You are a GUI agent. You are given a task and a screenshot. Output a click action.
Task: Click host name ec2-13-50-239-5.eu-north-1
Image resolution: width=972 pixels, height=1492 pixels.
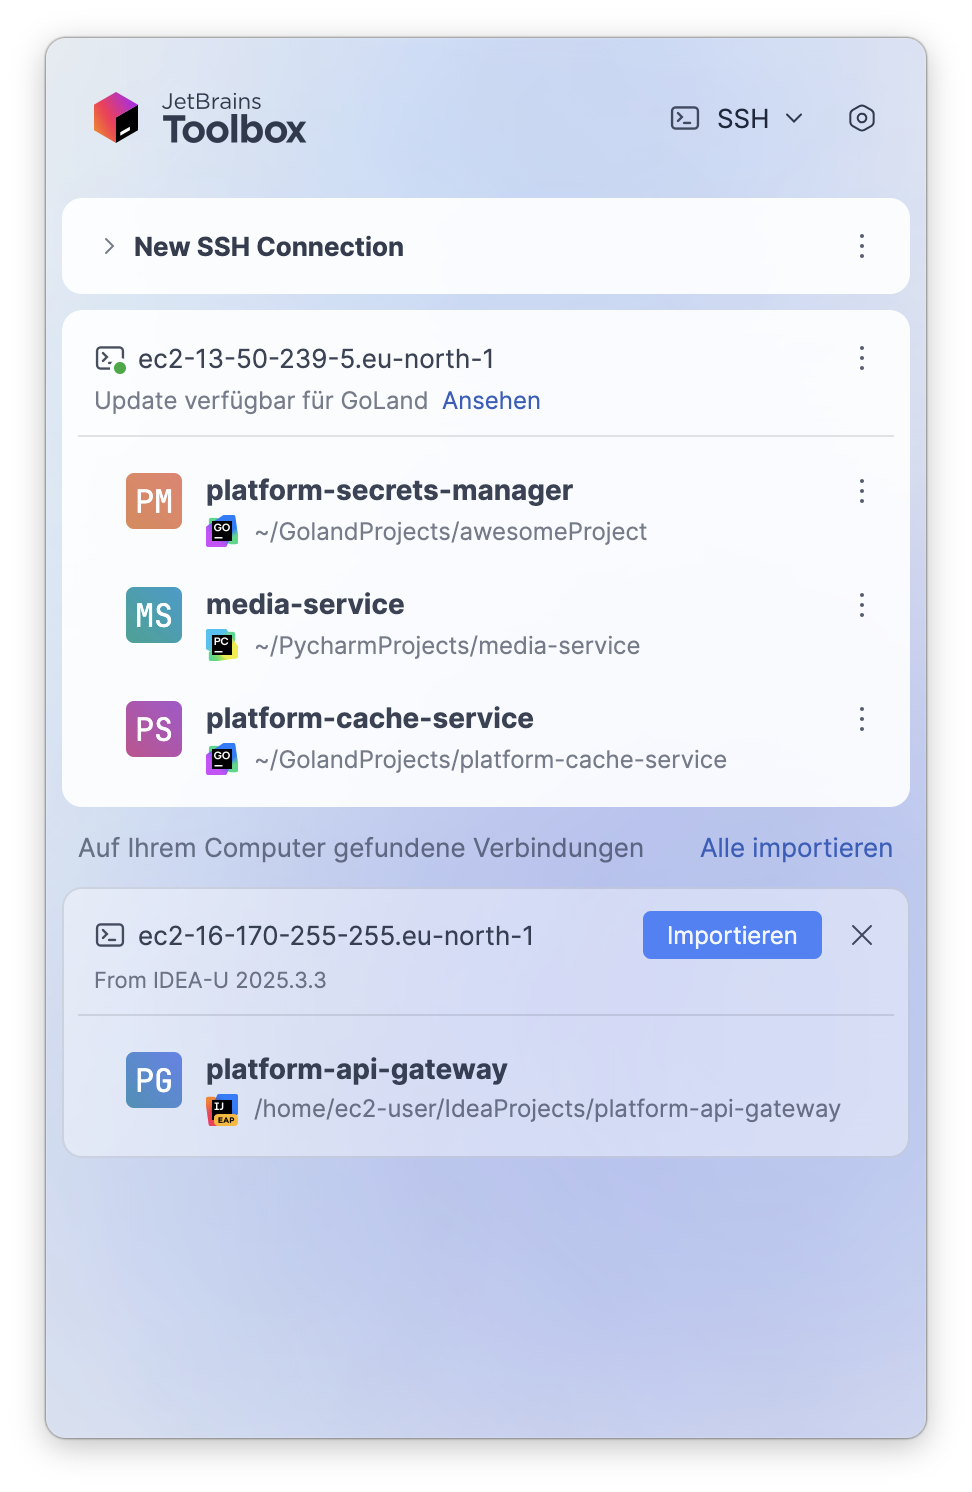coord(316,359)
